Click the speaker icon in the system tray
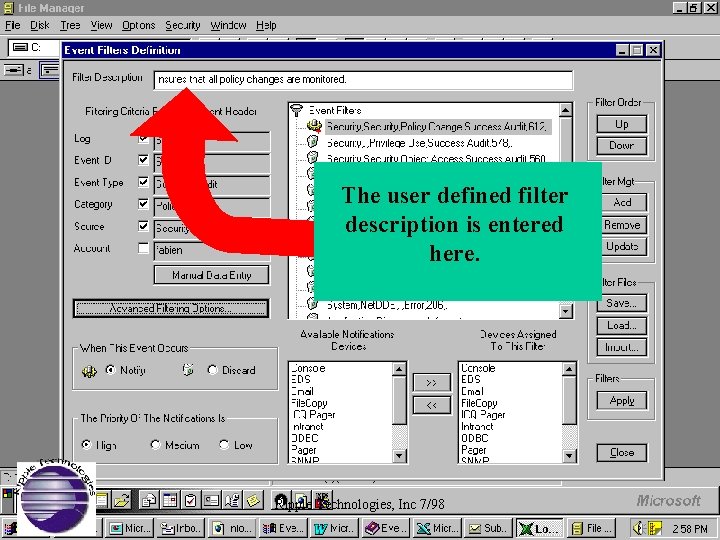 (637, 528)
